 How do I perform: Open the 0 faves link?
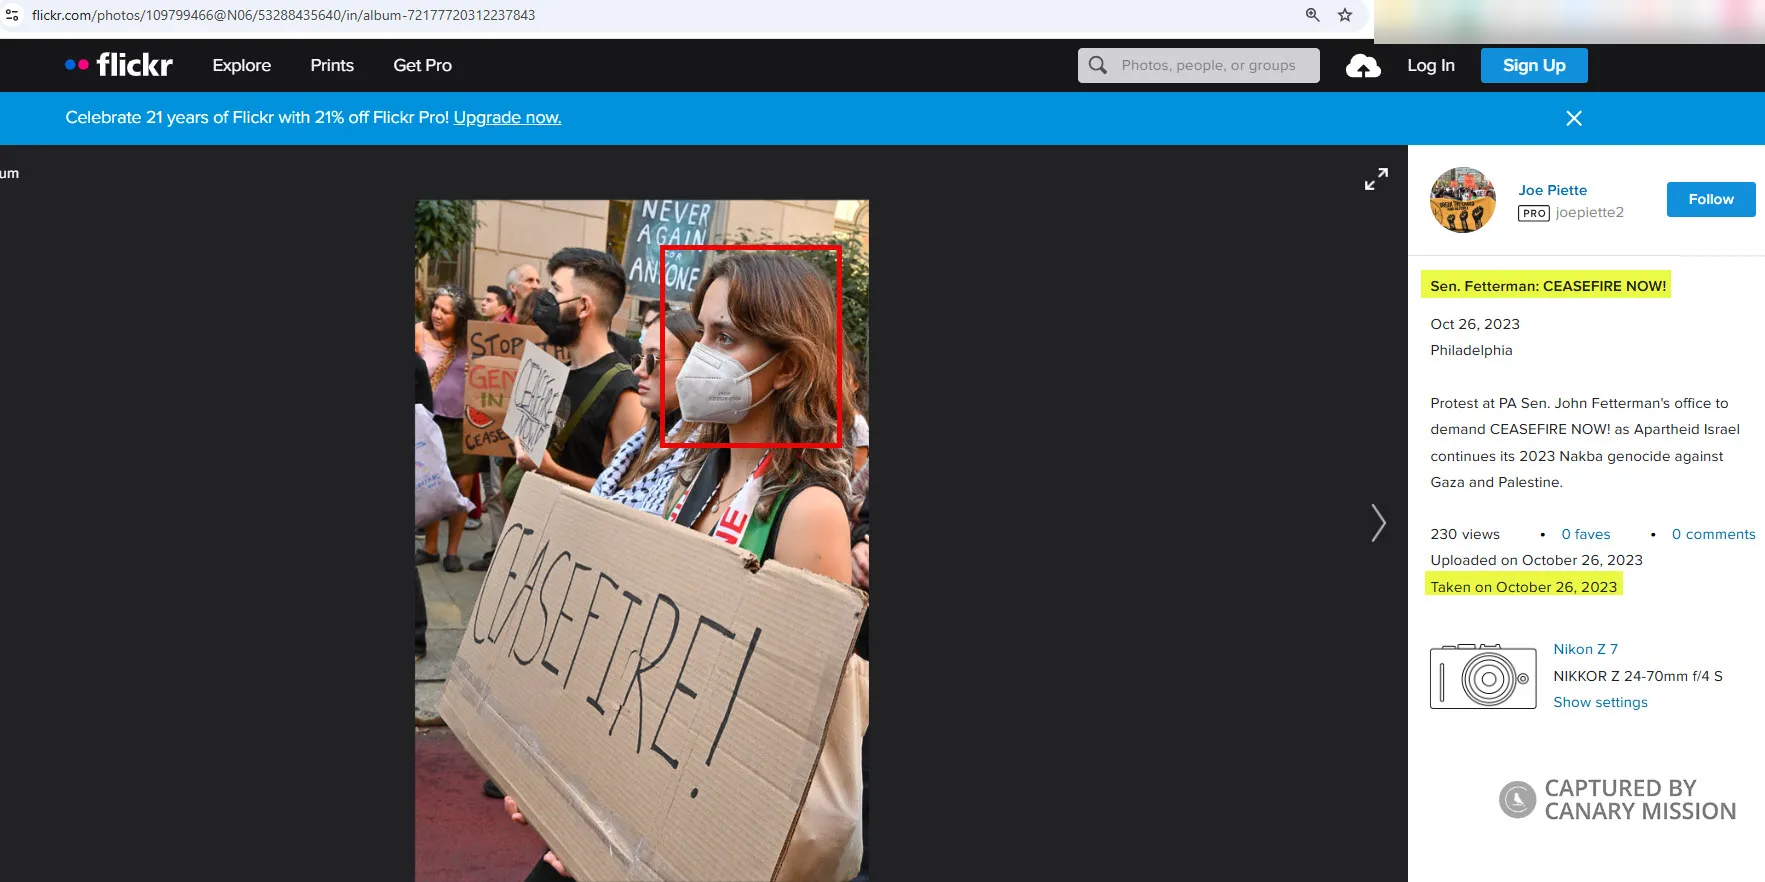click(1586, 534)
